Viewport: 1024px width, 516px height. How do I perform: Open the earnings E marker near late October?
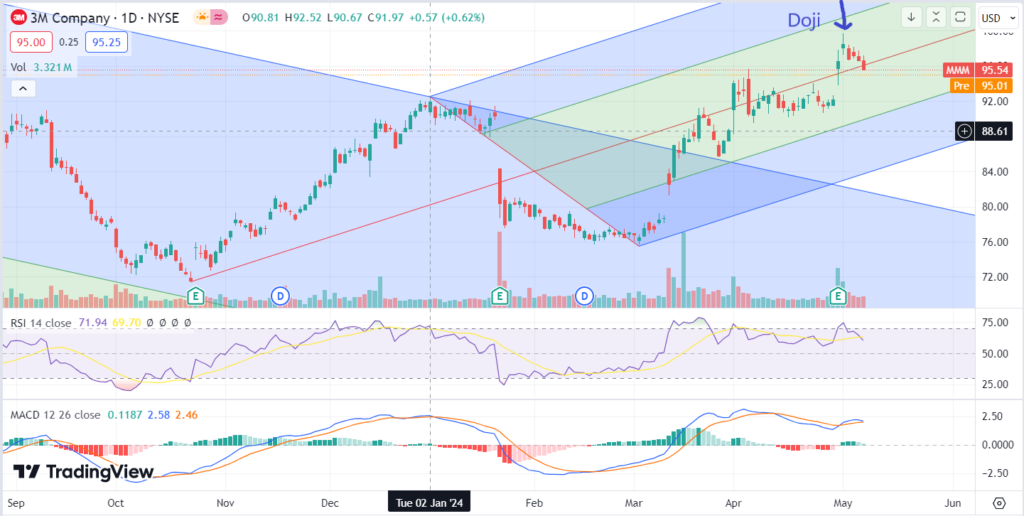pyautogui.click(x=195, y=297)
